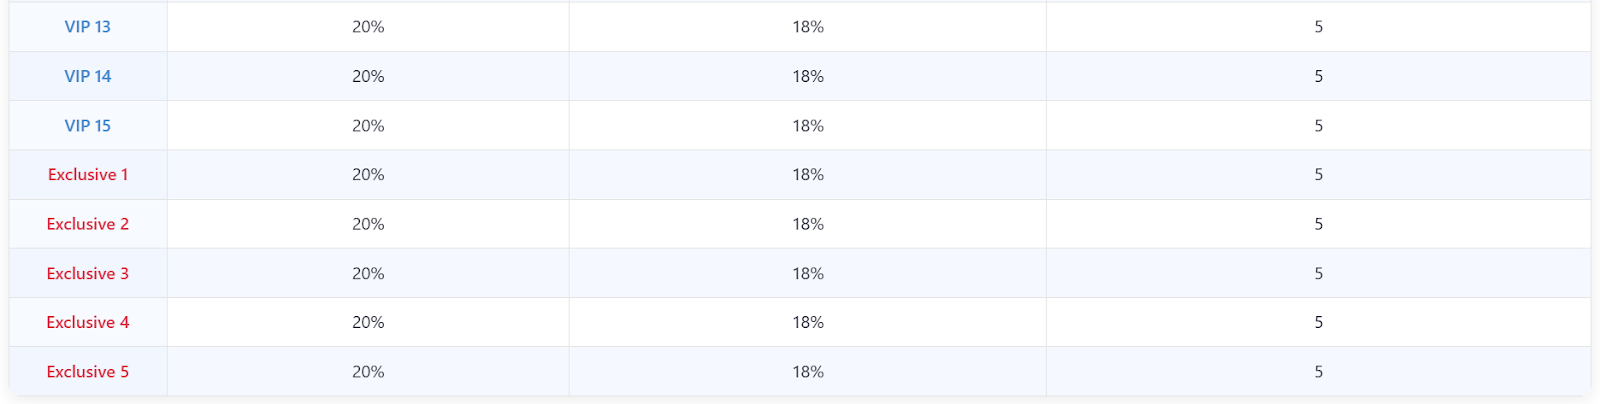
Task: Click the Exclusive 1 tier label
Action: (x=88, y=175)
